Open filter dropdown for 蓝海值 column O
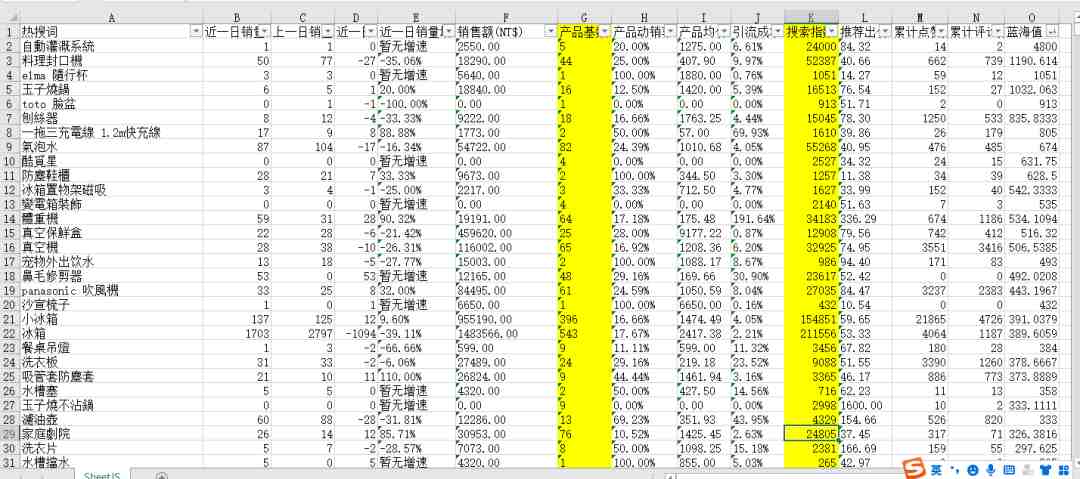 pos(1052,31)
